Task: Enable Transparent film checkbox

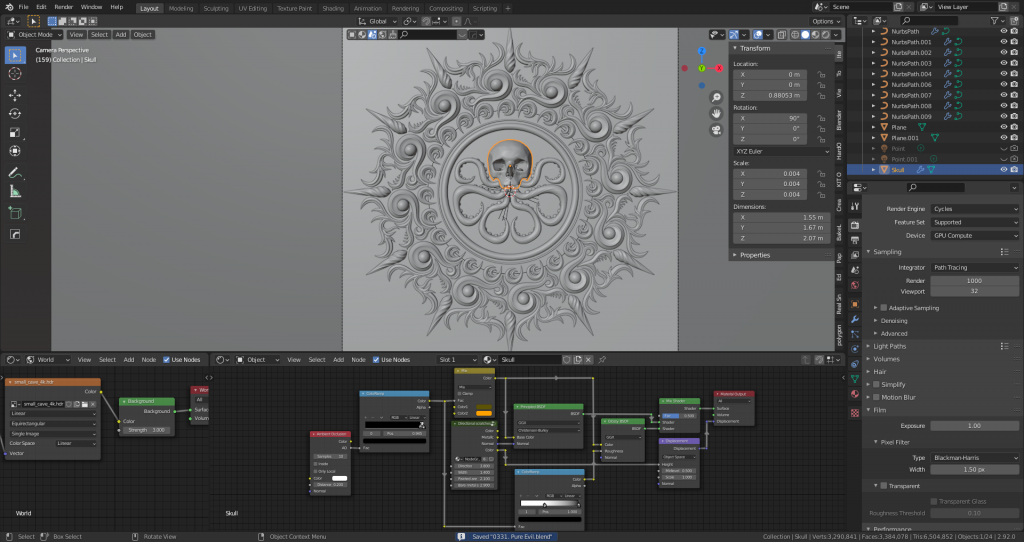Action: [884, 486]
